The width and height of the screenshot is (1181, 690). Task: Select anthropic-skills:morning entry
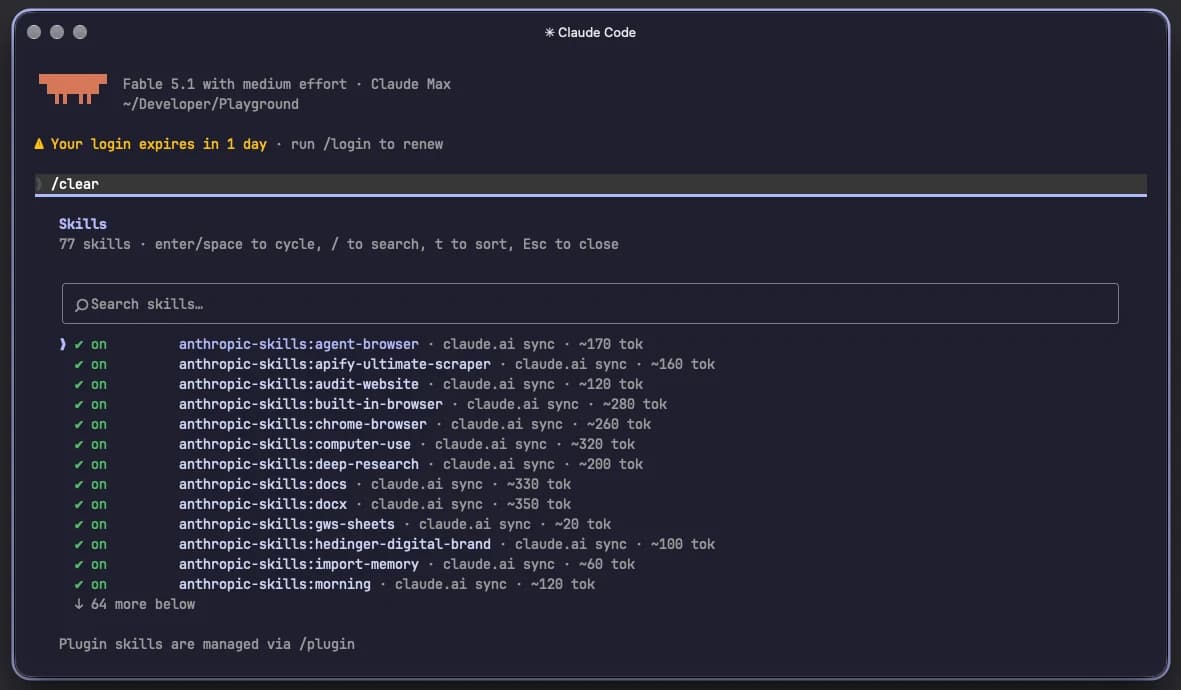pyautogui.click(x=274, y=584)
